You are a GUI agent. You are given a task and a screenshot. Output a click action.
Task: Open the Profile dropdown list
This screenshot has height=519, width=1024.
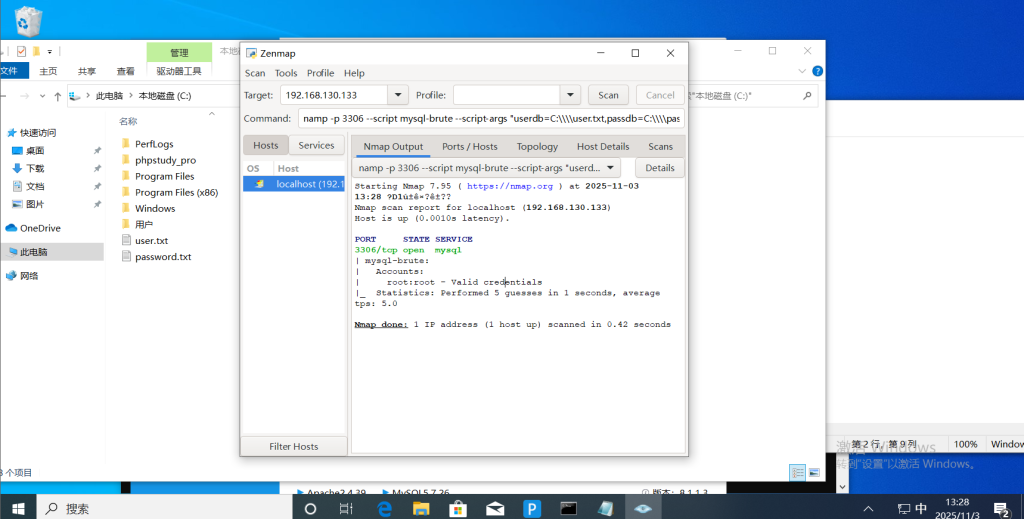tap(570, 95)
